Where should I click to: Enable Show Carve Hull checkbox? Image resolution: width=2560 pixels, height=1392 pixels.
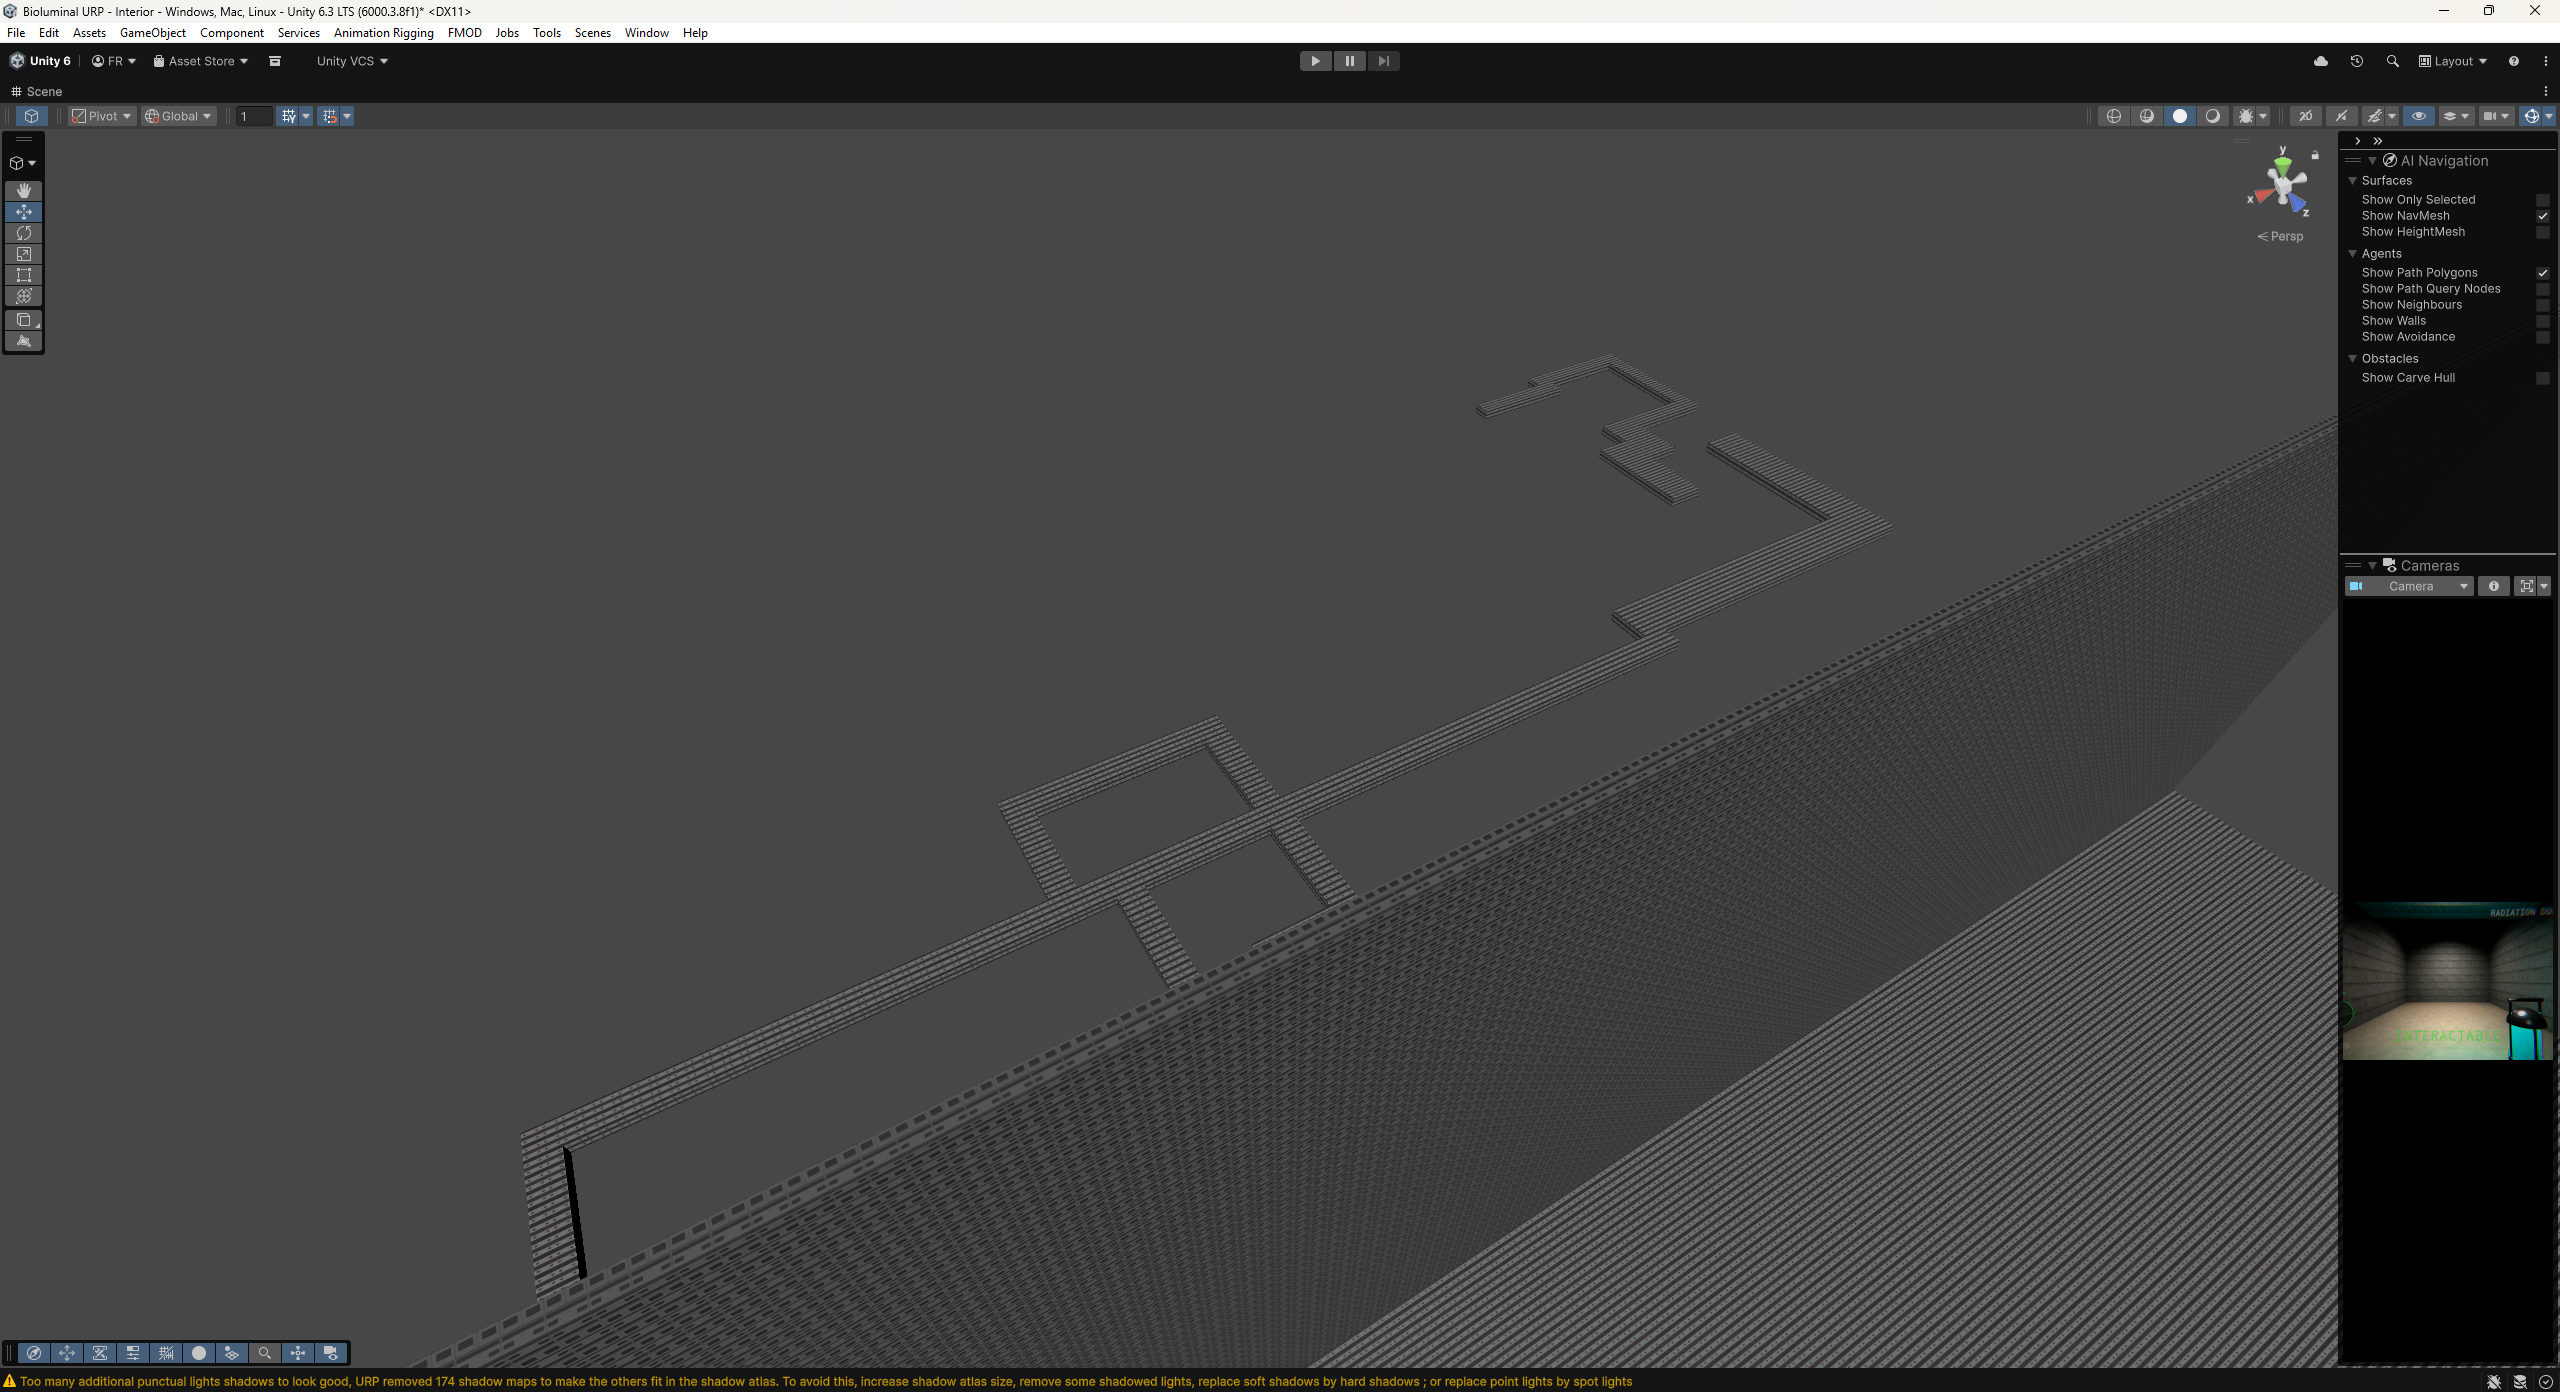[x=2543, y=378]
